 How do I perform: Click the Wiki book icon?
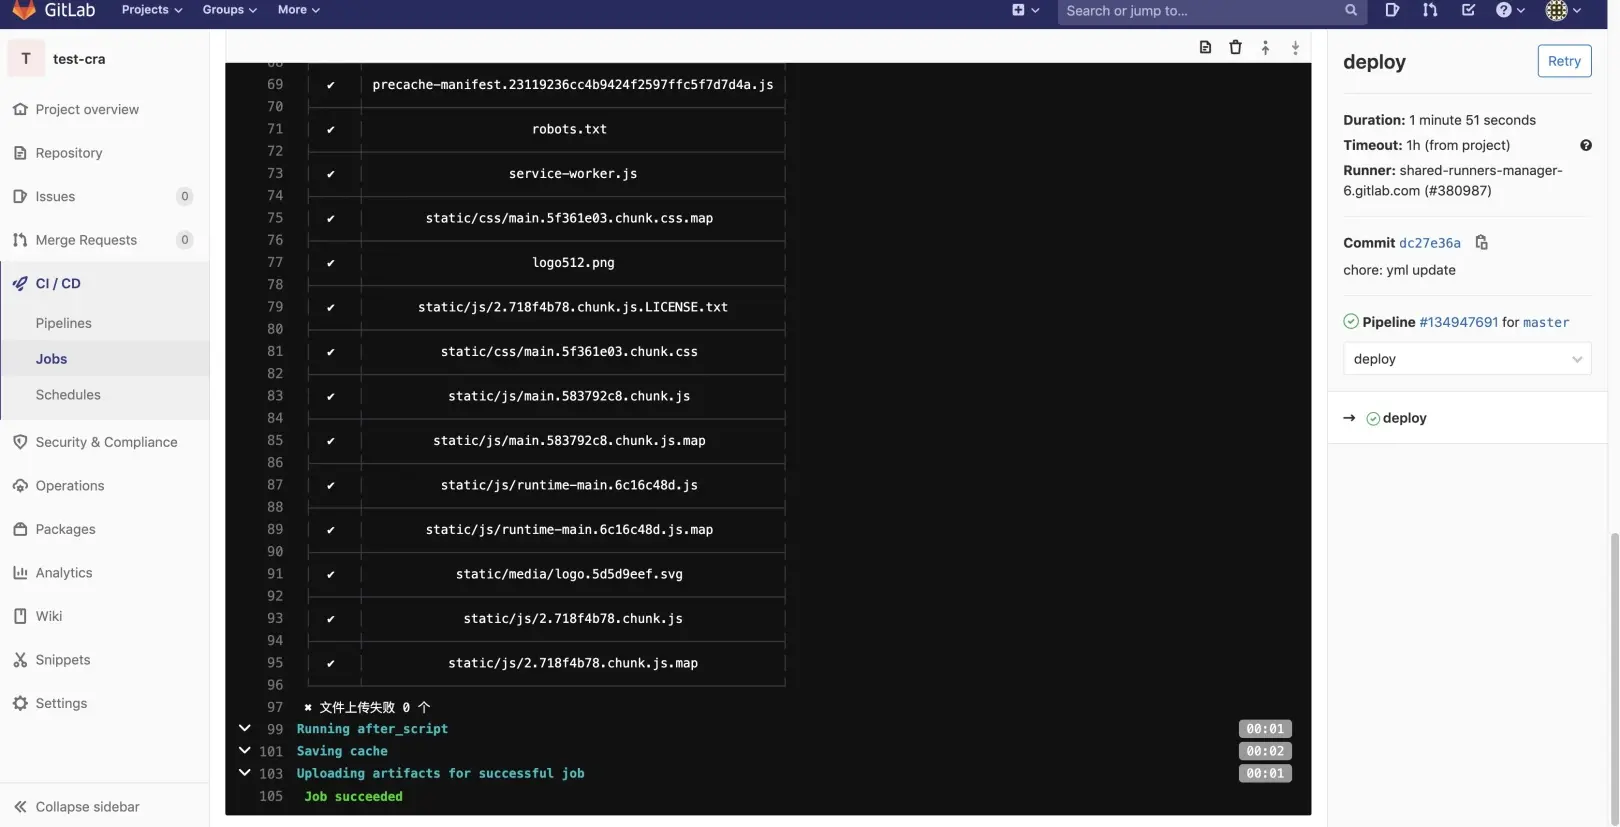point(20,616)
